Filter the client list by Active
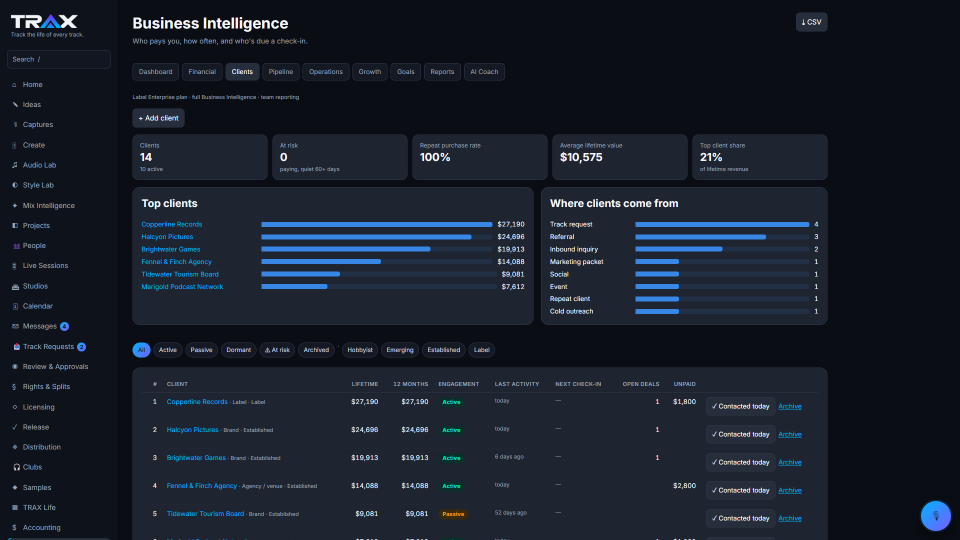 click(168, 350)
